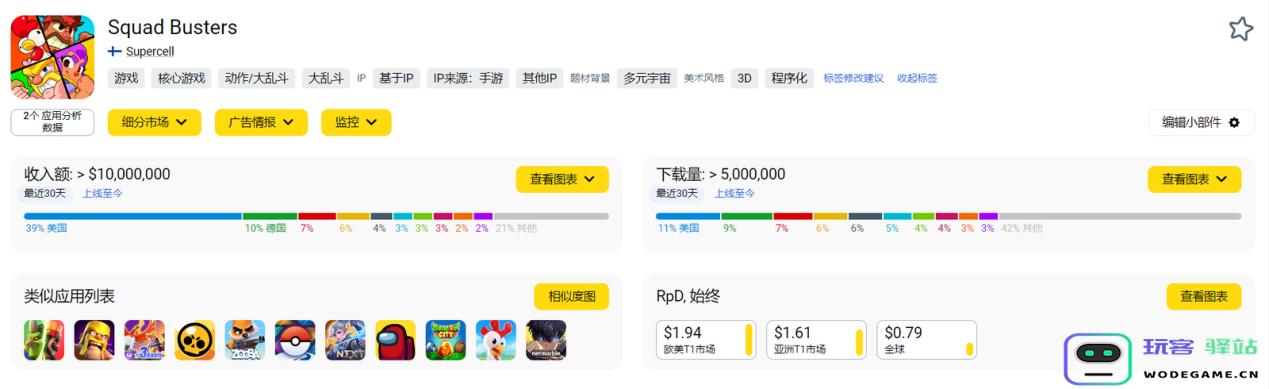Open the Hay Day chicken app icon
The image size is (1269, 389).
495,340
